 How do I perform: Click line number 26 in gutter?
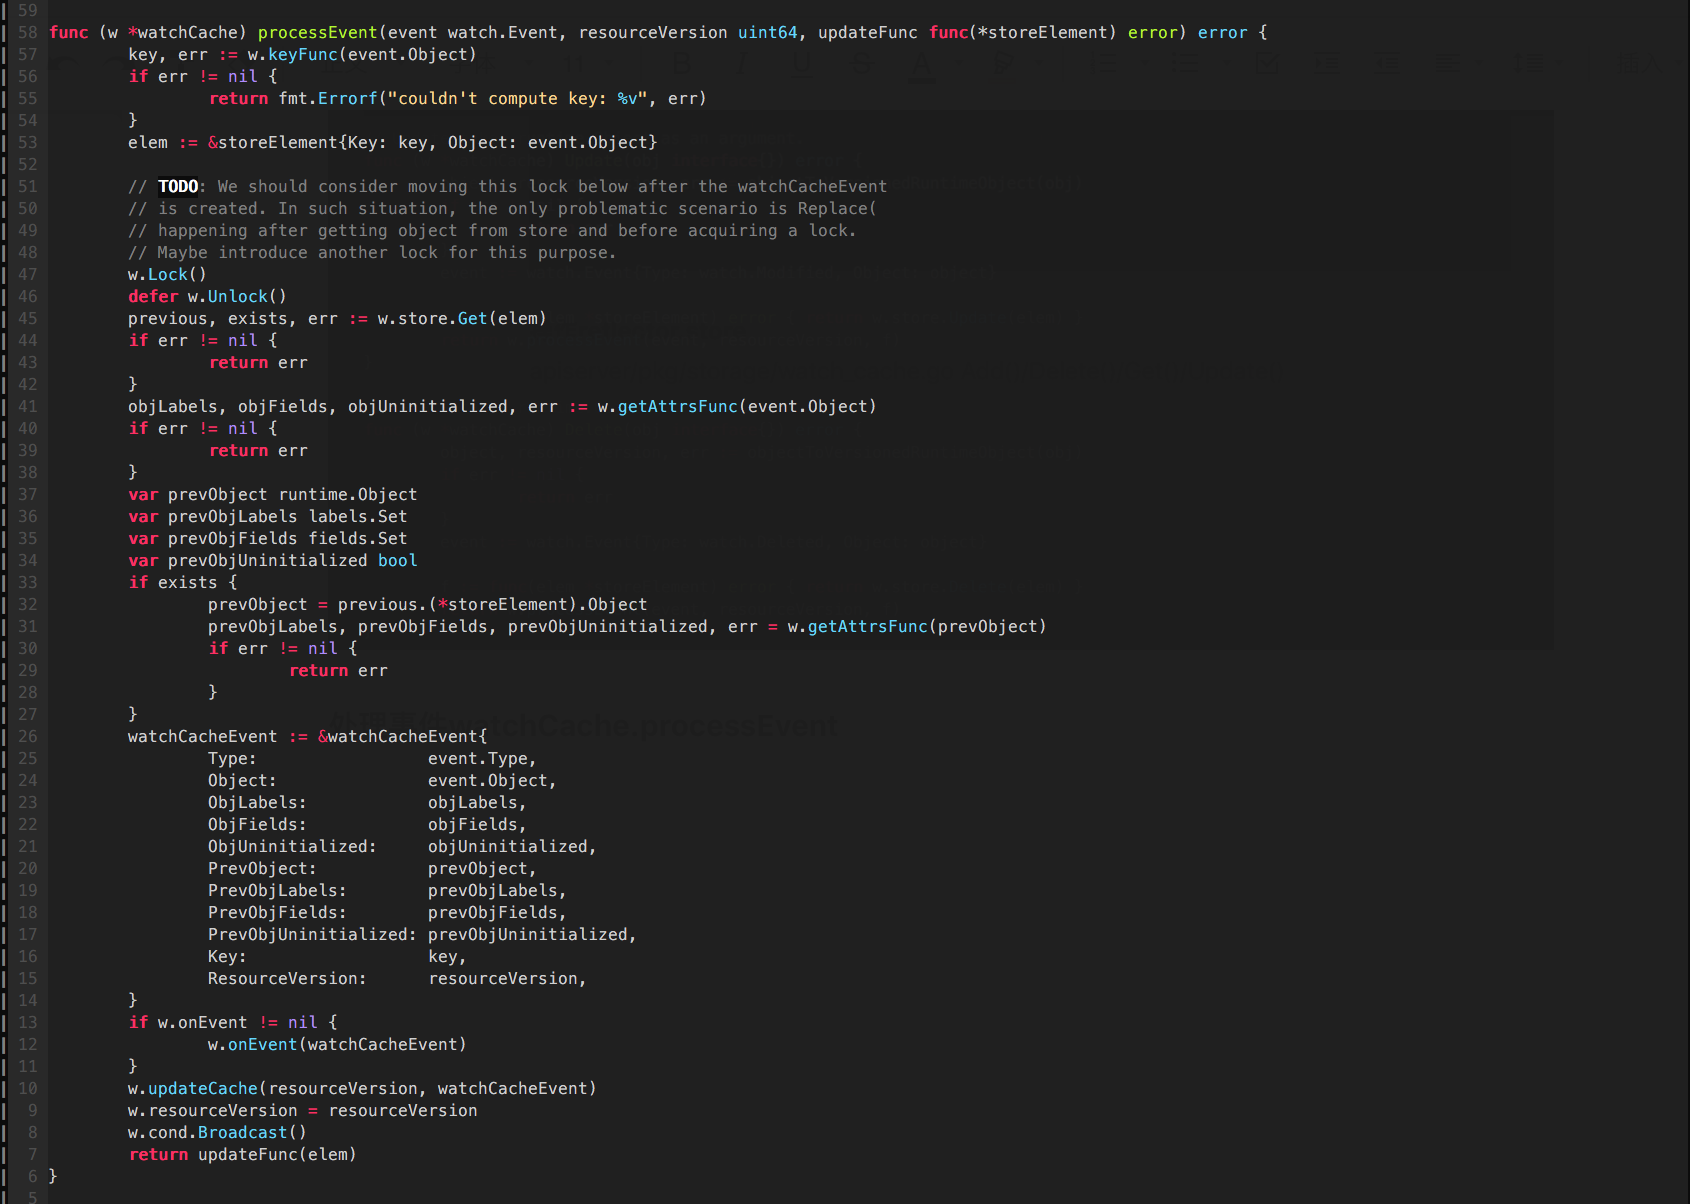click(27, 737)
